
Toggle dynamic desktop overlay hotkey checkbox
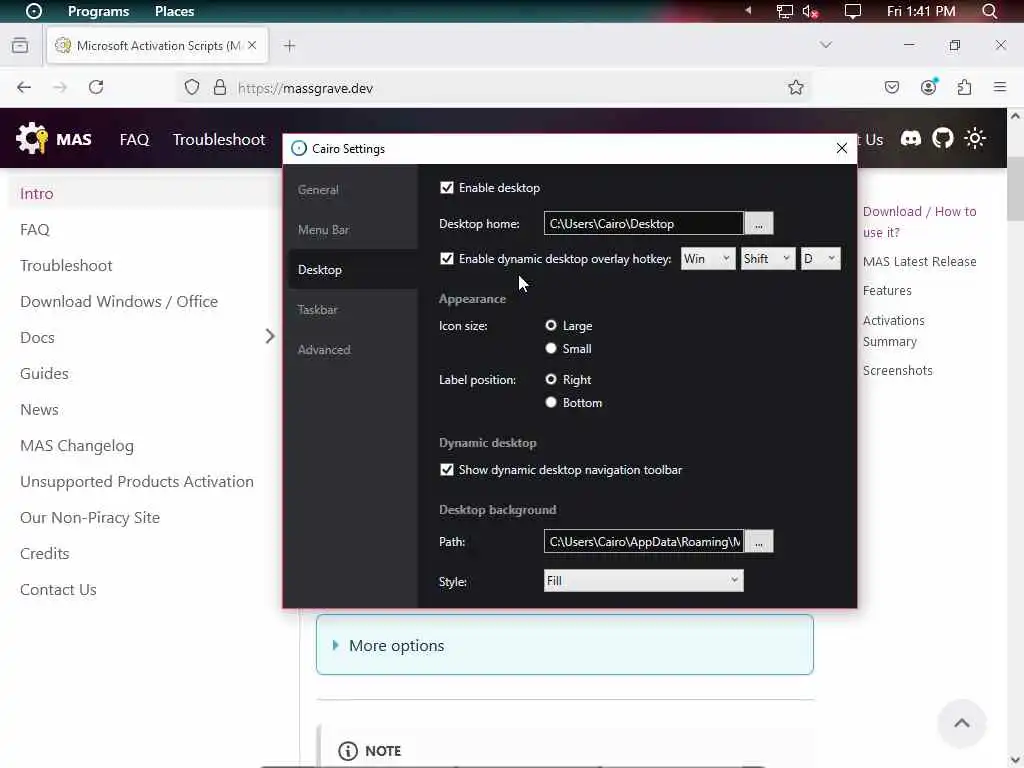click(447, 259)
